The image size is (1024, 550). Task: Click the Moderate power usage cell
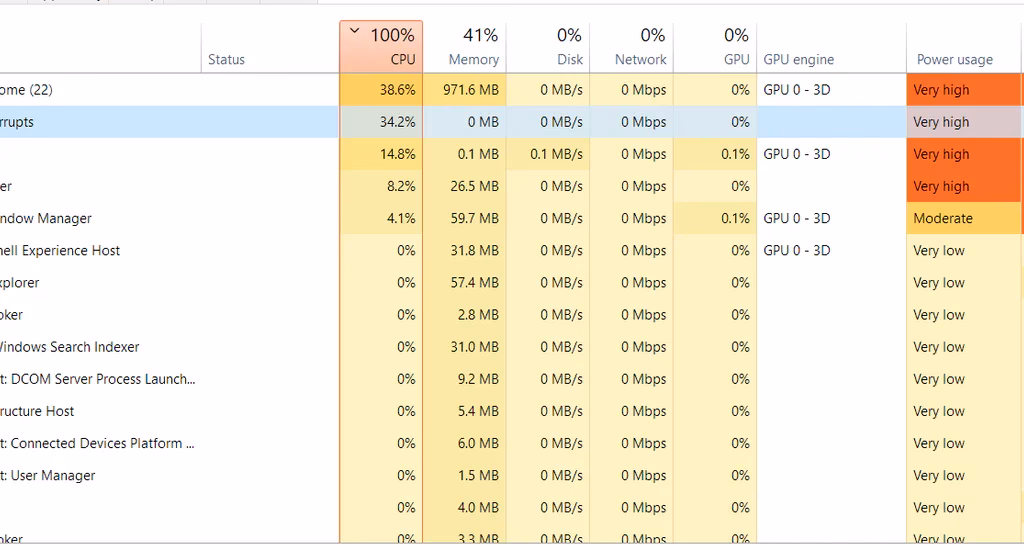point(963,218)
